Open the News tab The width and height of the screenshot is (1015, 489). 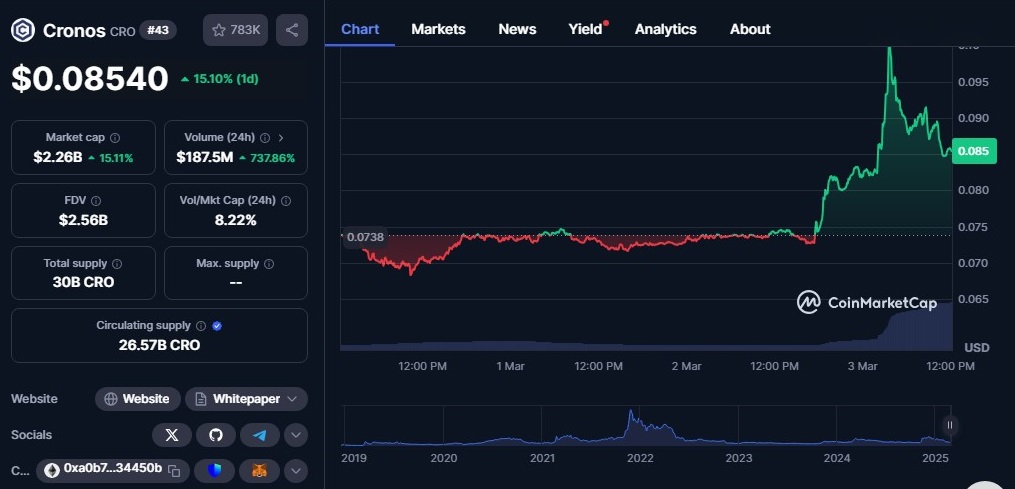(517, 29)
